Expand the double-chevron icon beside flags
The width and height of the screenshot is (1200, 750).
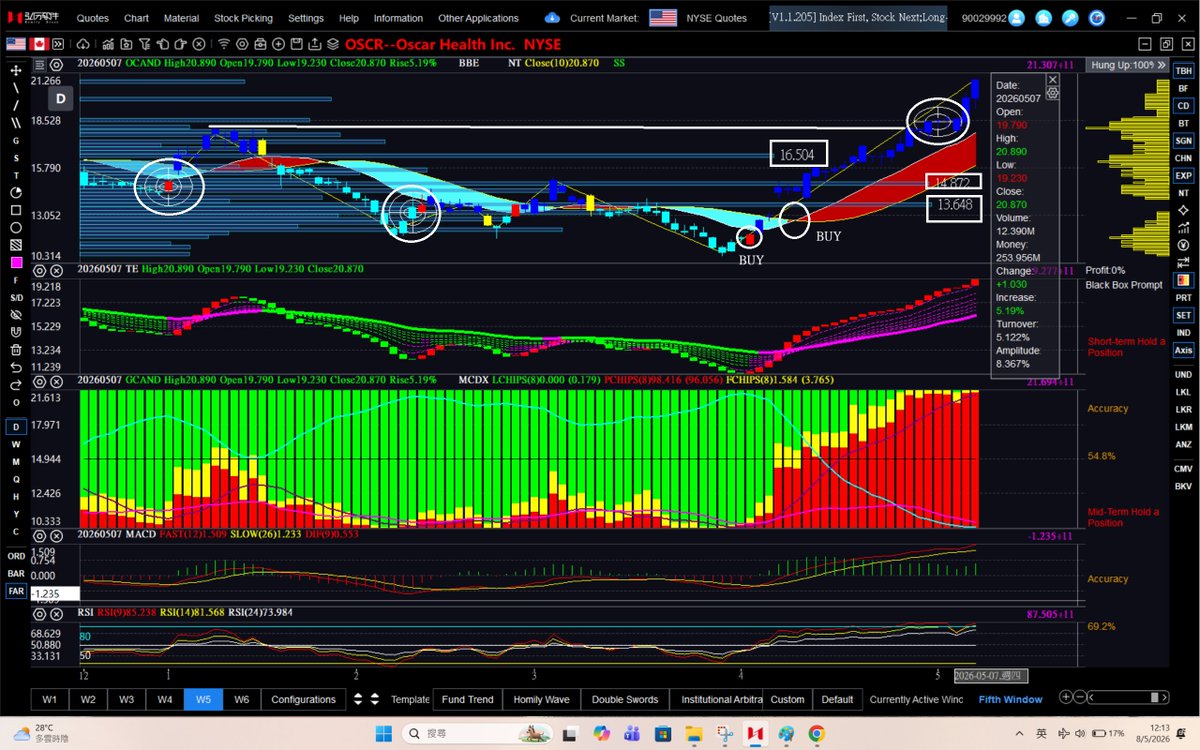click(x=58, y=44)
